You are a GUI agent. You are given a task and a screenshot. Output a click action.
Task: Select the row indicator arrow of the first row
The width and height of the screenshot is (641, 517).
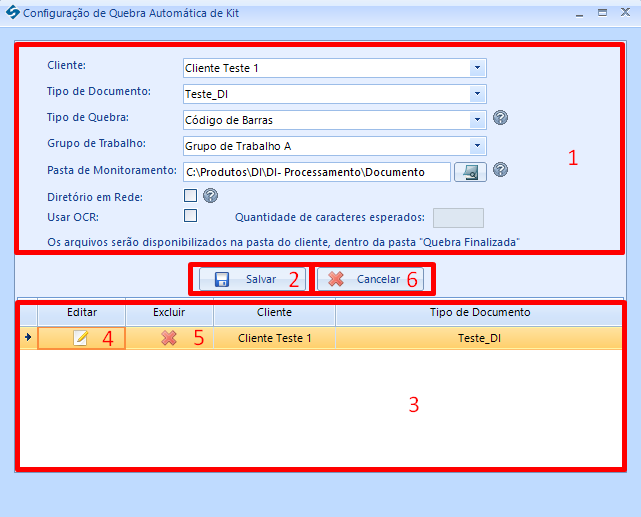(27, 338)
